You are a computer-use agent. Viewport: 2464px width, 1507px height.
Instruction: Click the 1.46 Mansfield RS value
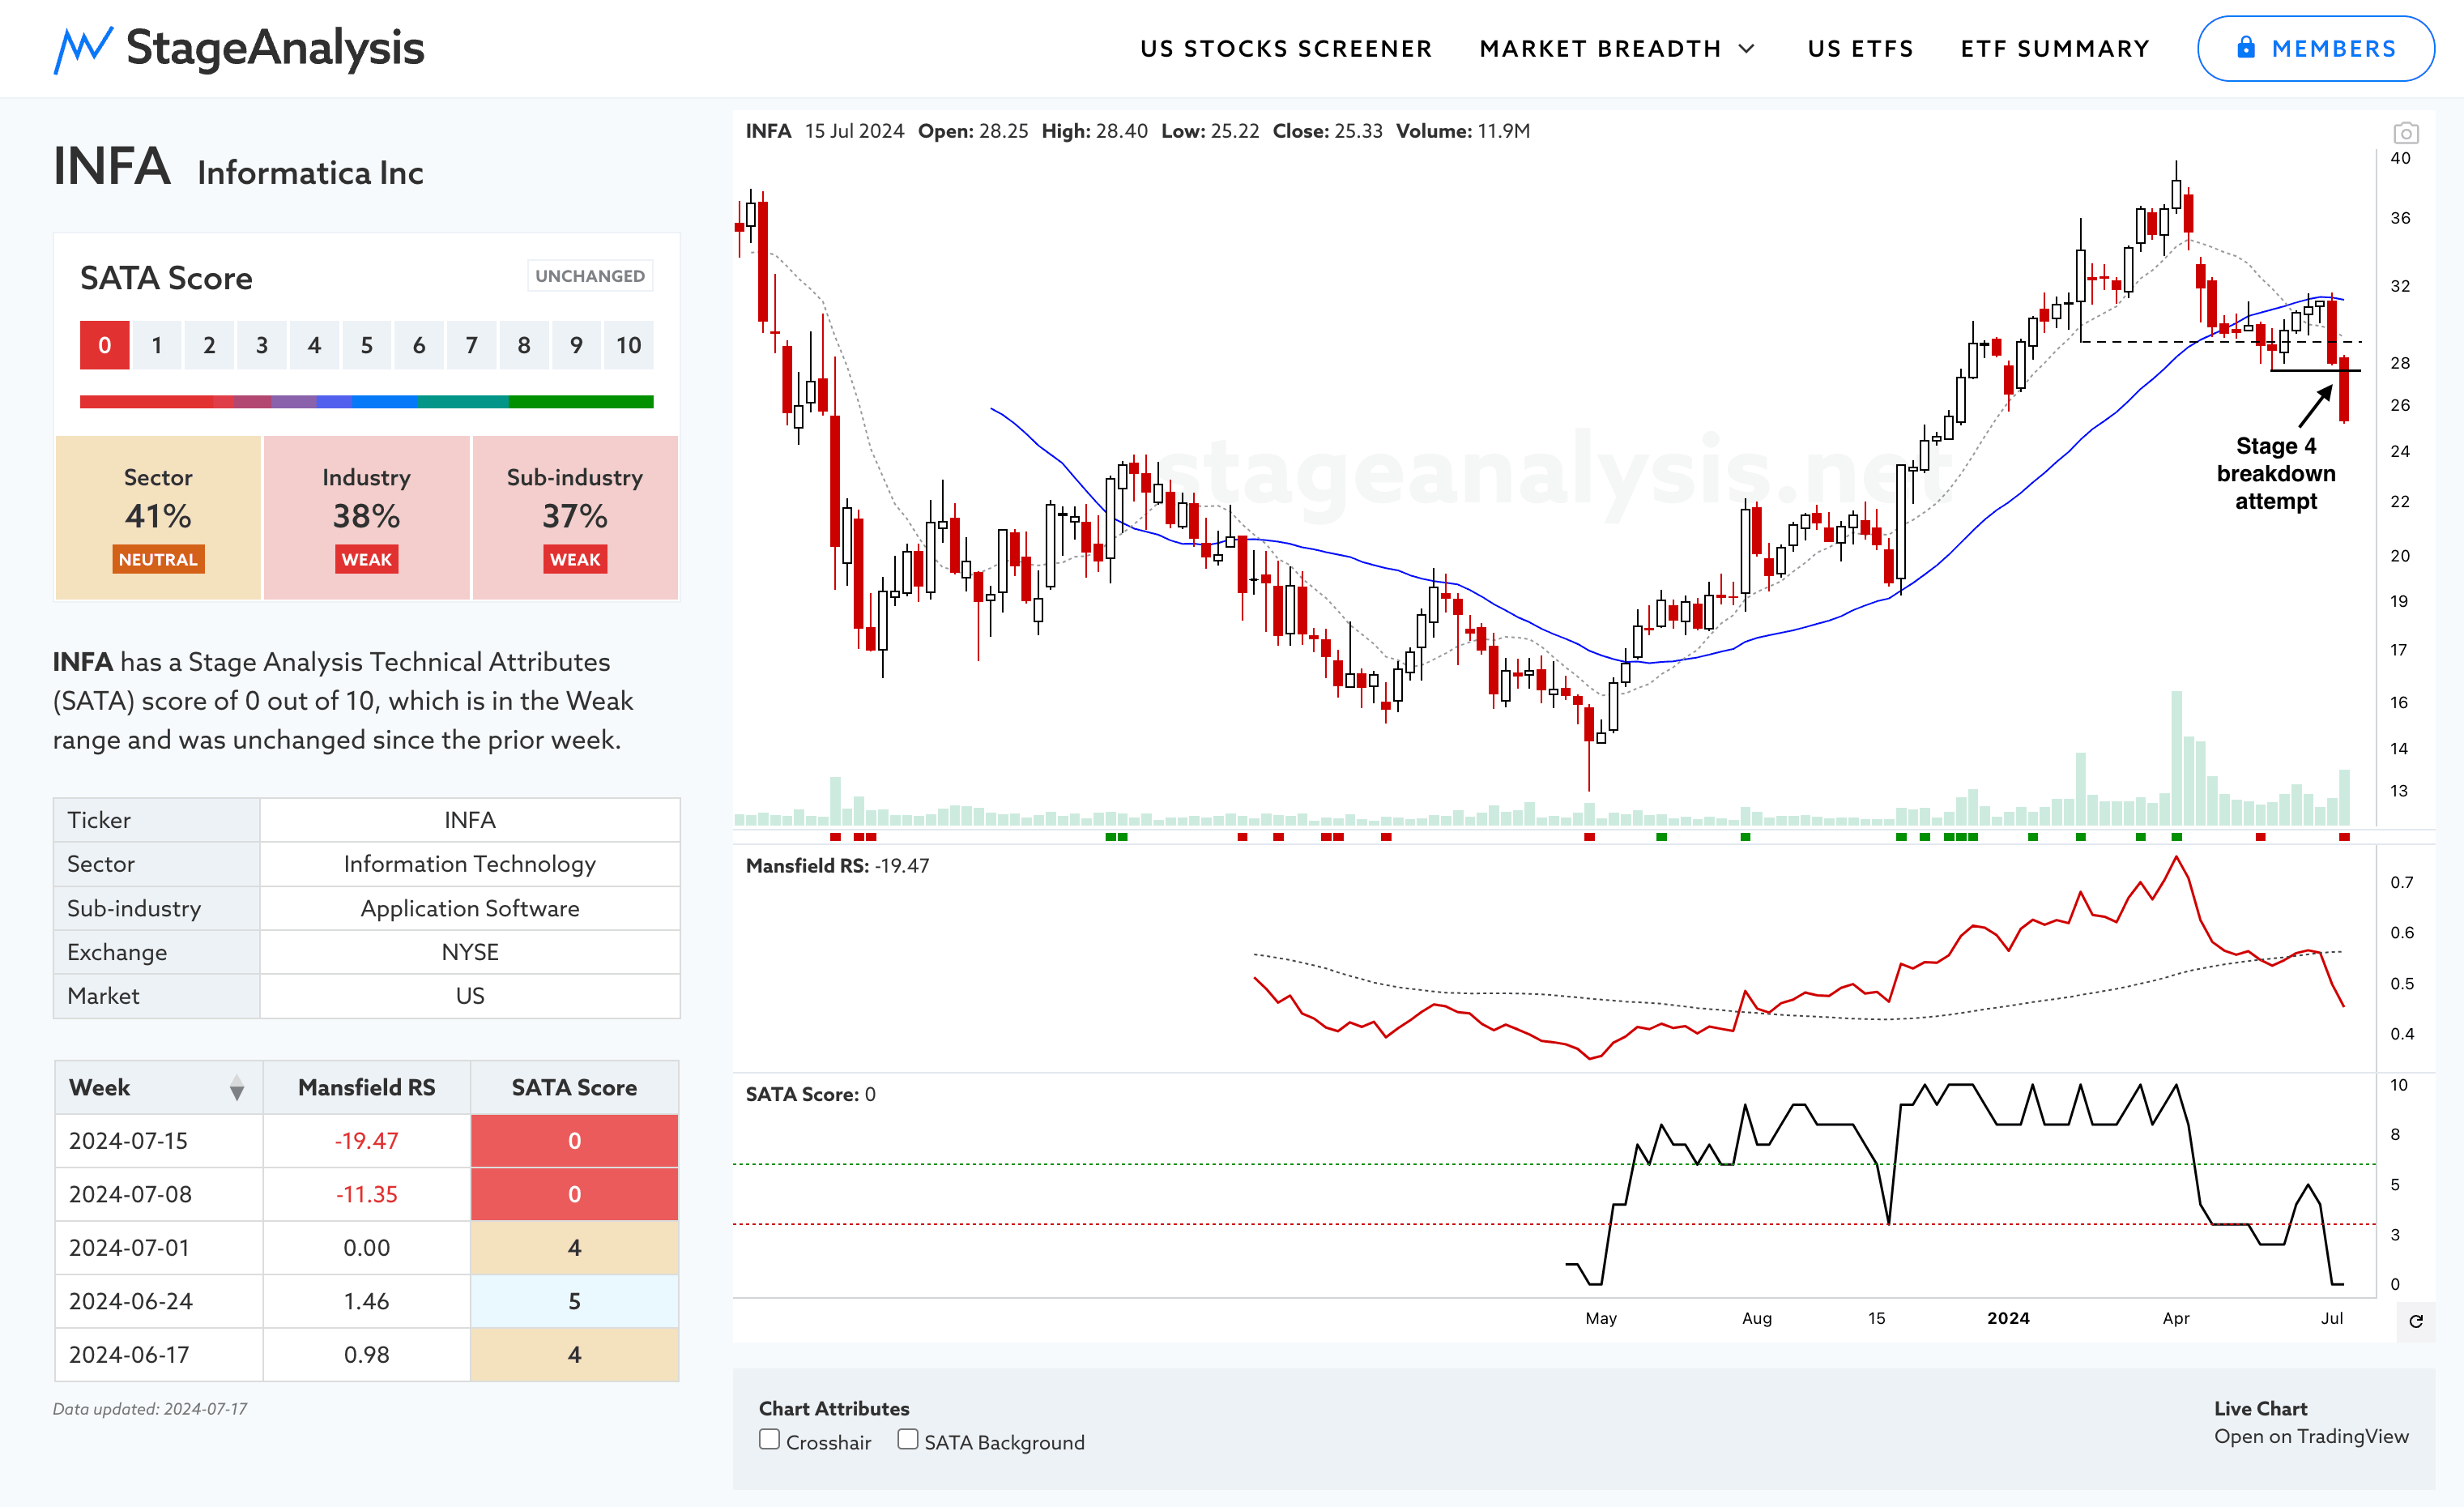click(366, 1301)
